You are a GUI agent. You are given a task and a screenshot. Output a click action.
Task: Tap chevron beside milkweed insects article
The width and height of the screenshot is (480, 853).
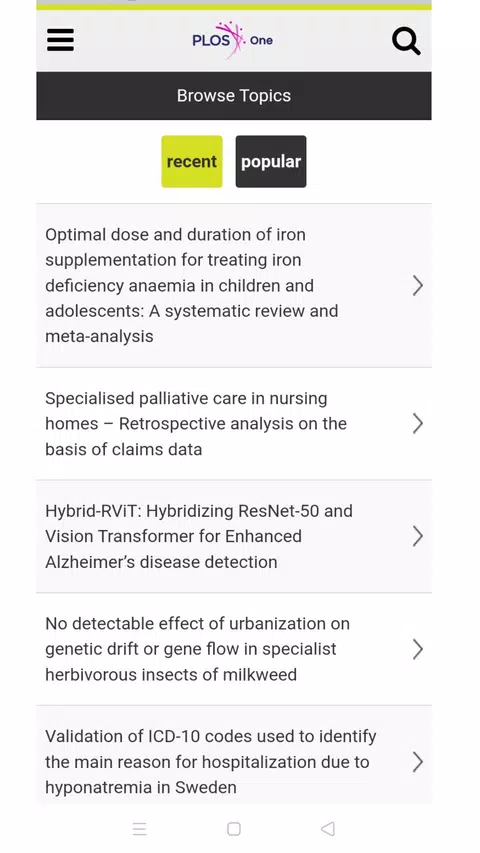click(417, 649)
